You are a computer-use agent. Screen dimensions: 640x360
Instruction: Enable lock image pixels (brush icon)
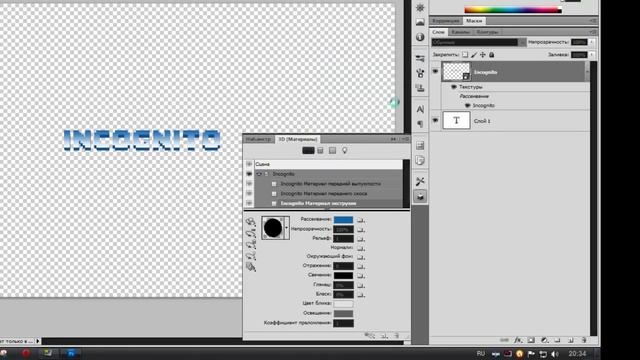click(474, 55)
